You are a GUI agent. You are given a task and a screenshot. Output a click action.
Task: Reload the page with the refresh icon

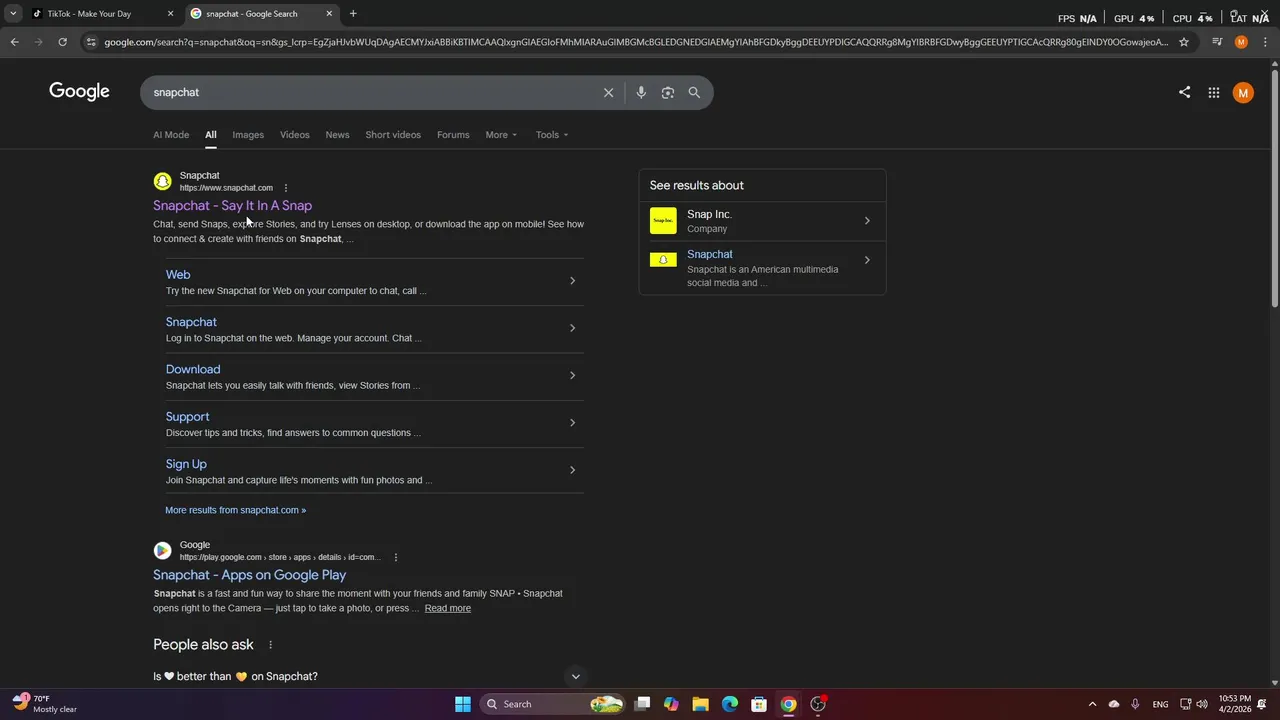(62, 42)
